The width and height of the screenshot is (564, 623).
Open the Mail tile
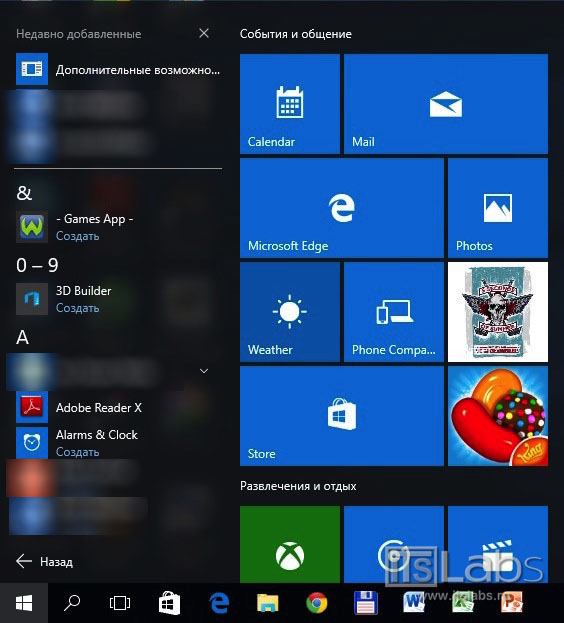[446, 104]
